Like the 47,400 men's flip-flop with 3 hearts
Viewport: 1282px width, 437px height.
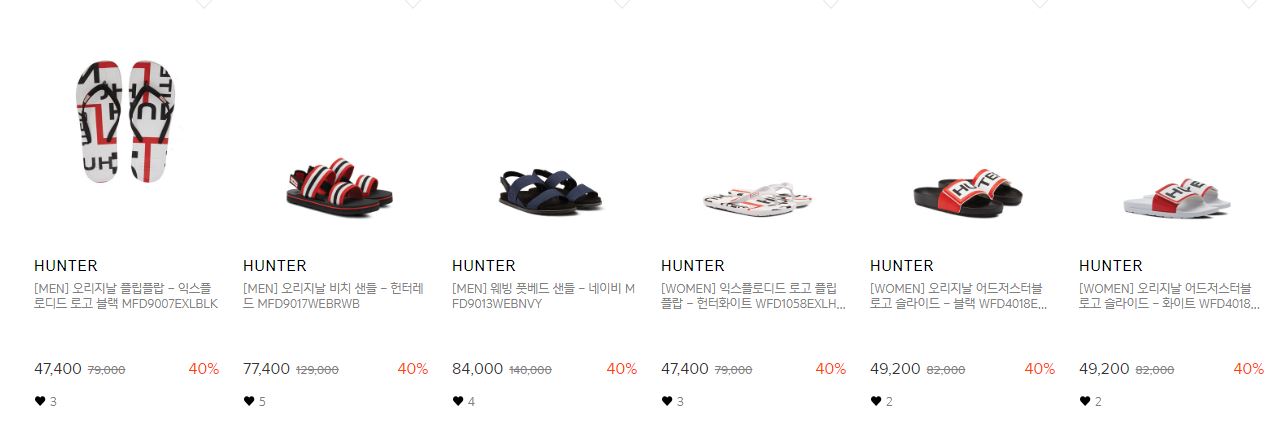pos(40,401)
